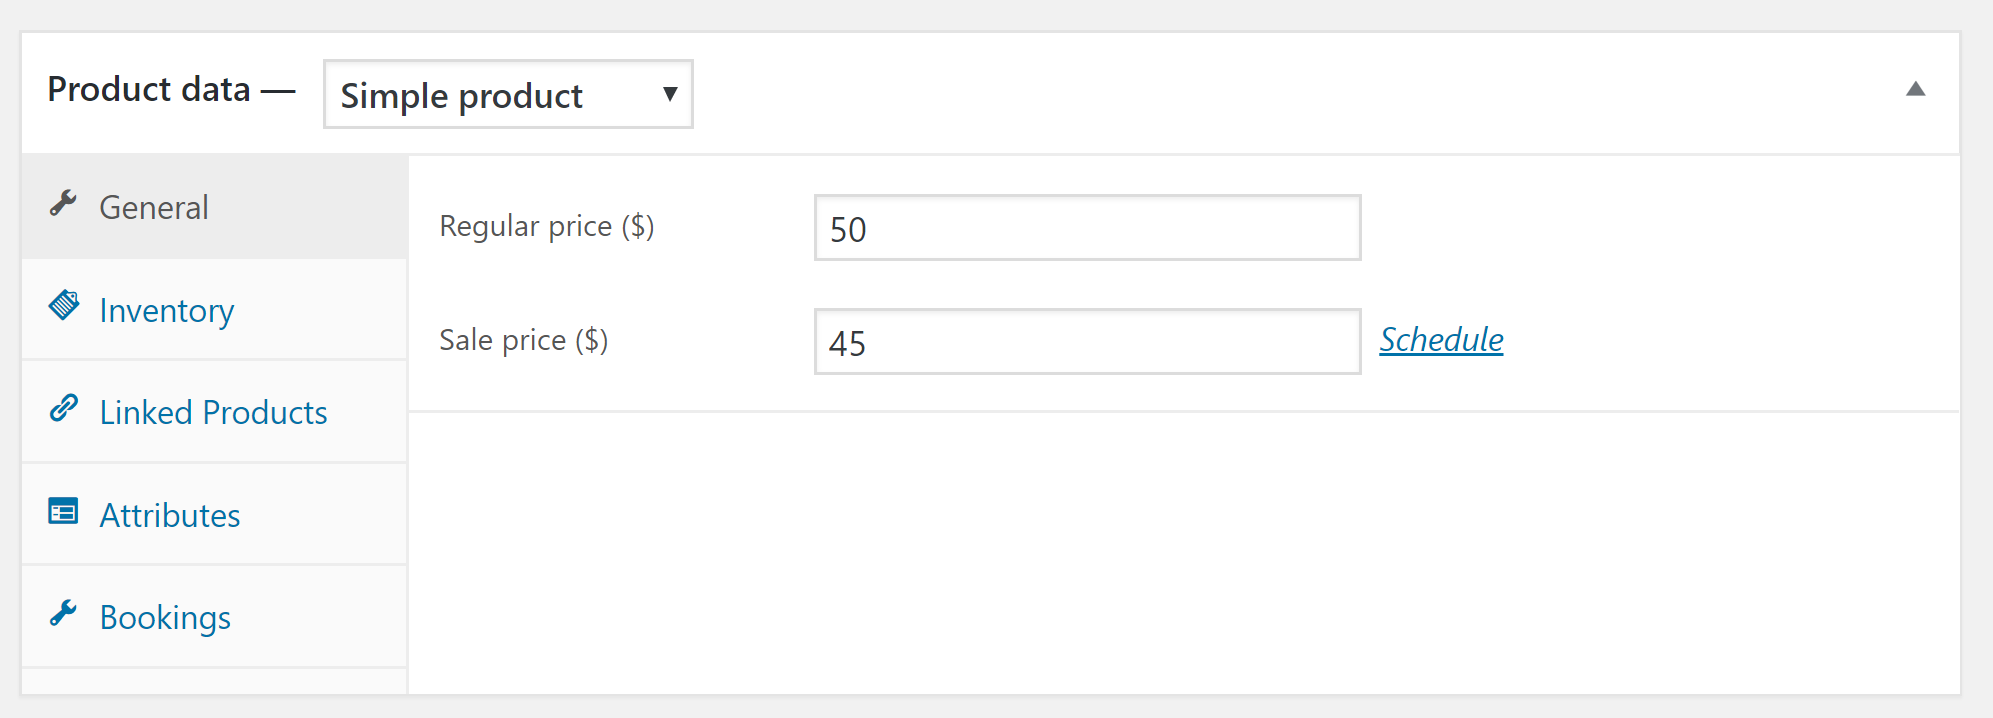Click the Attributes list icon
Viewport: 1993px width, 718px height.
tap(63, 511)
